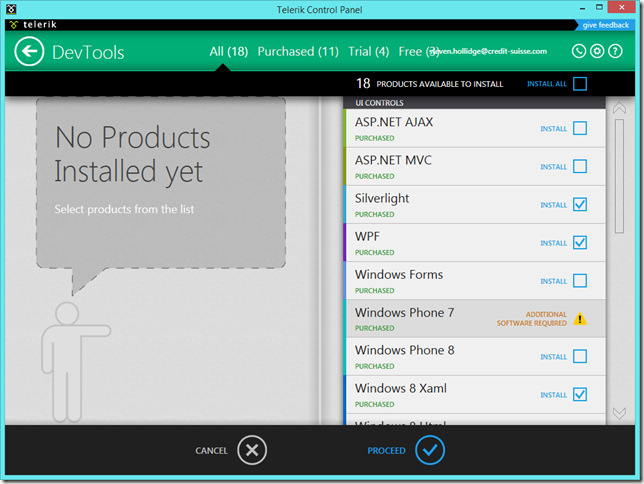
Task: Select the Windows Phone 8 product name
Action: pos(405,350)
